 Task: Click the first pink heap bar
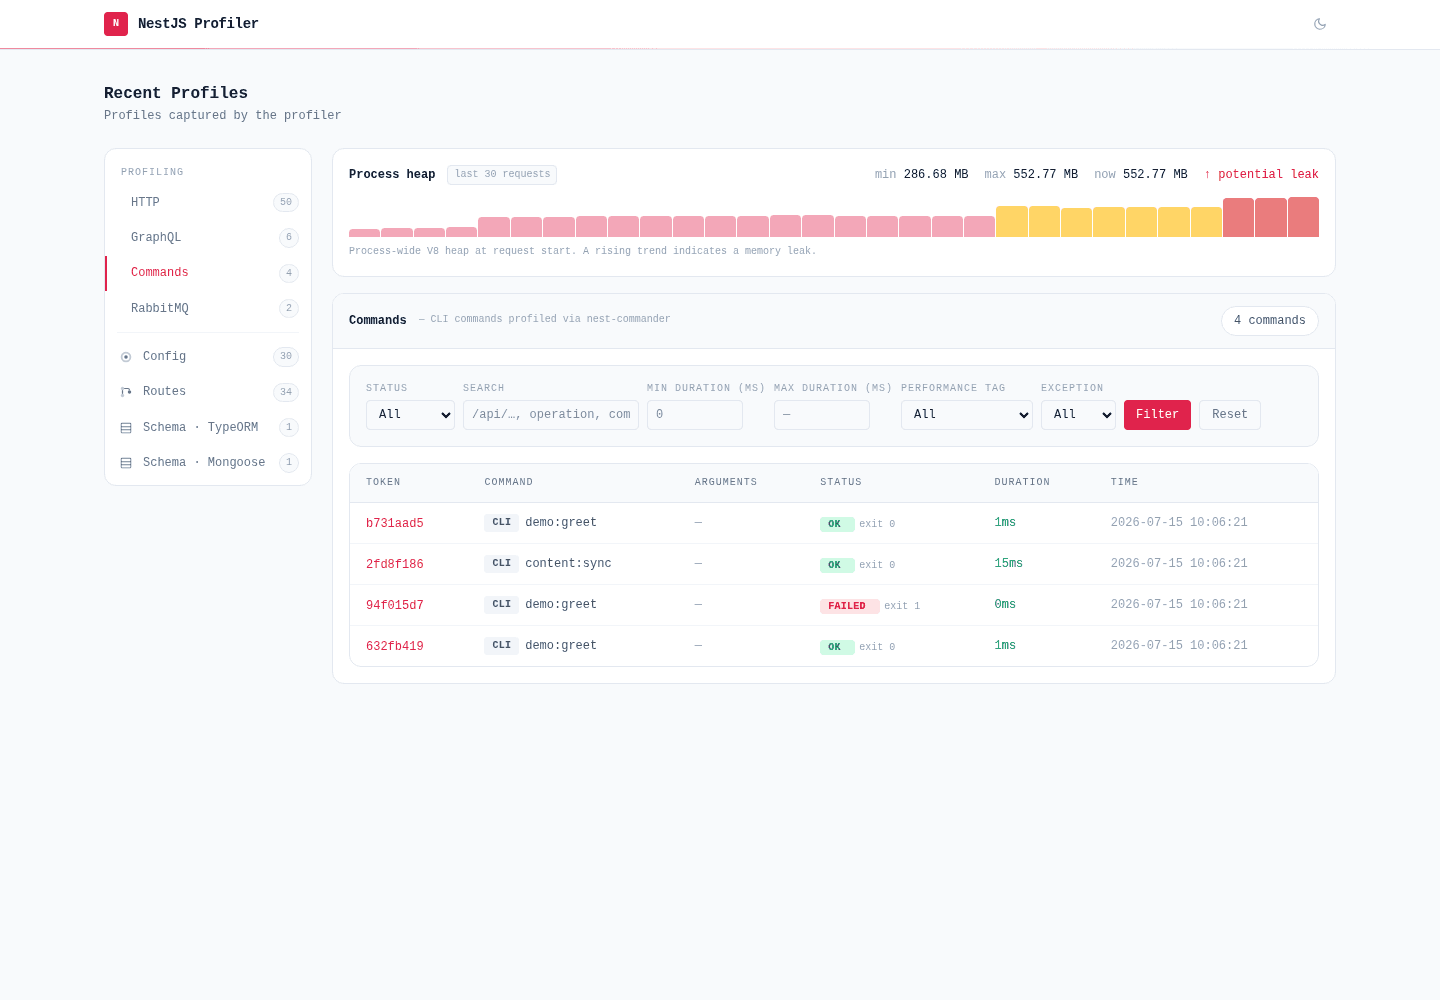pos(364,233)
